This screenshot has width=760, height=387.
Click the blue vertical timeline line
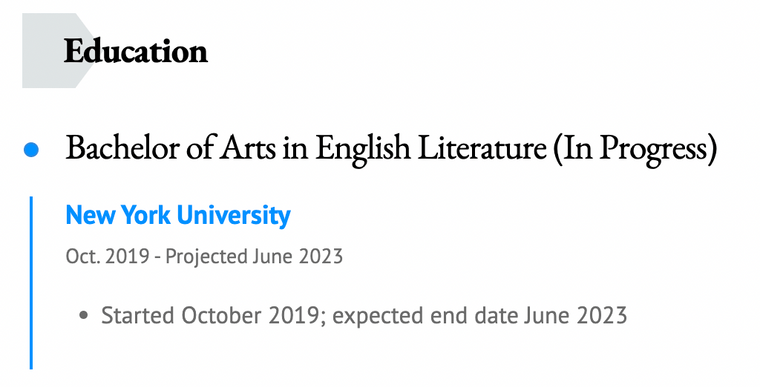tap(31, 283)
